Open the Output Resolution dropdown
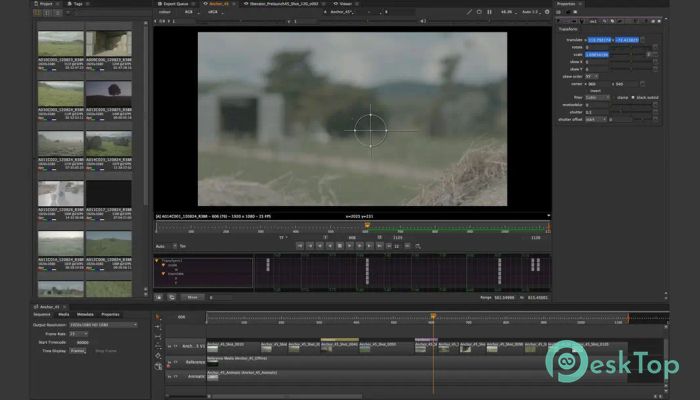The height and width of the screenshot is (400, 700). pos(103,325)
